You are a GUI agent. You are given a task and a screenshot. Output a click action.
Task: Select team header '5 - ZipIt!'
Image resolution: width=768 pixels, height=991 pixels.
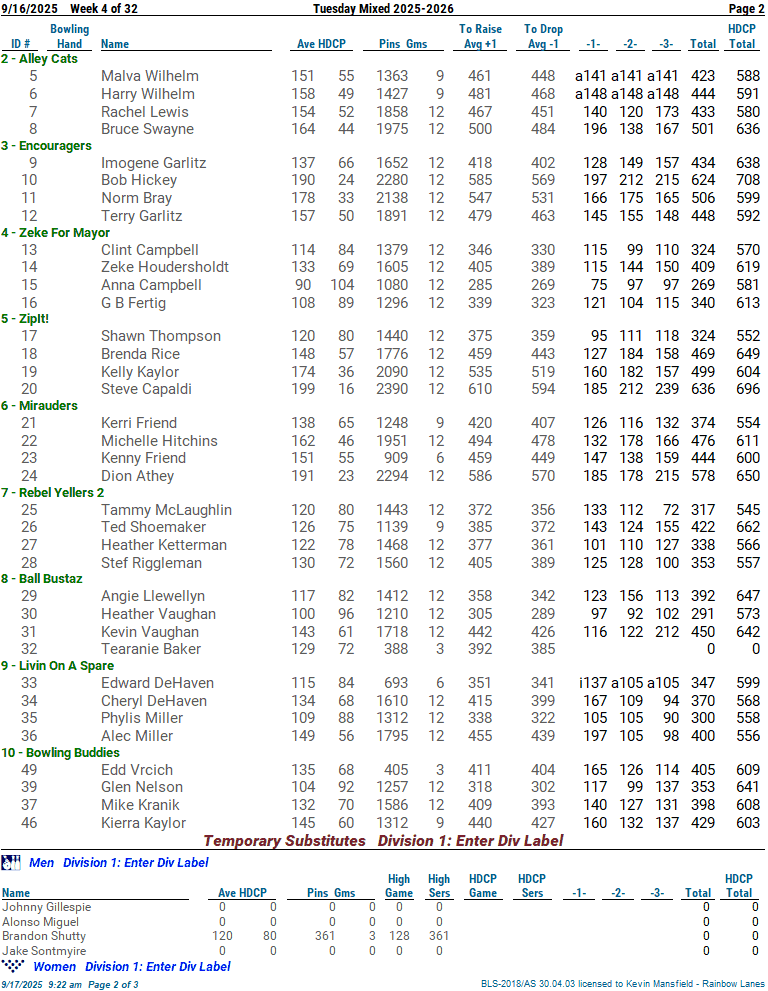point(25,319)
